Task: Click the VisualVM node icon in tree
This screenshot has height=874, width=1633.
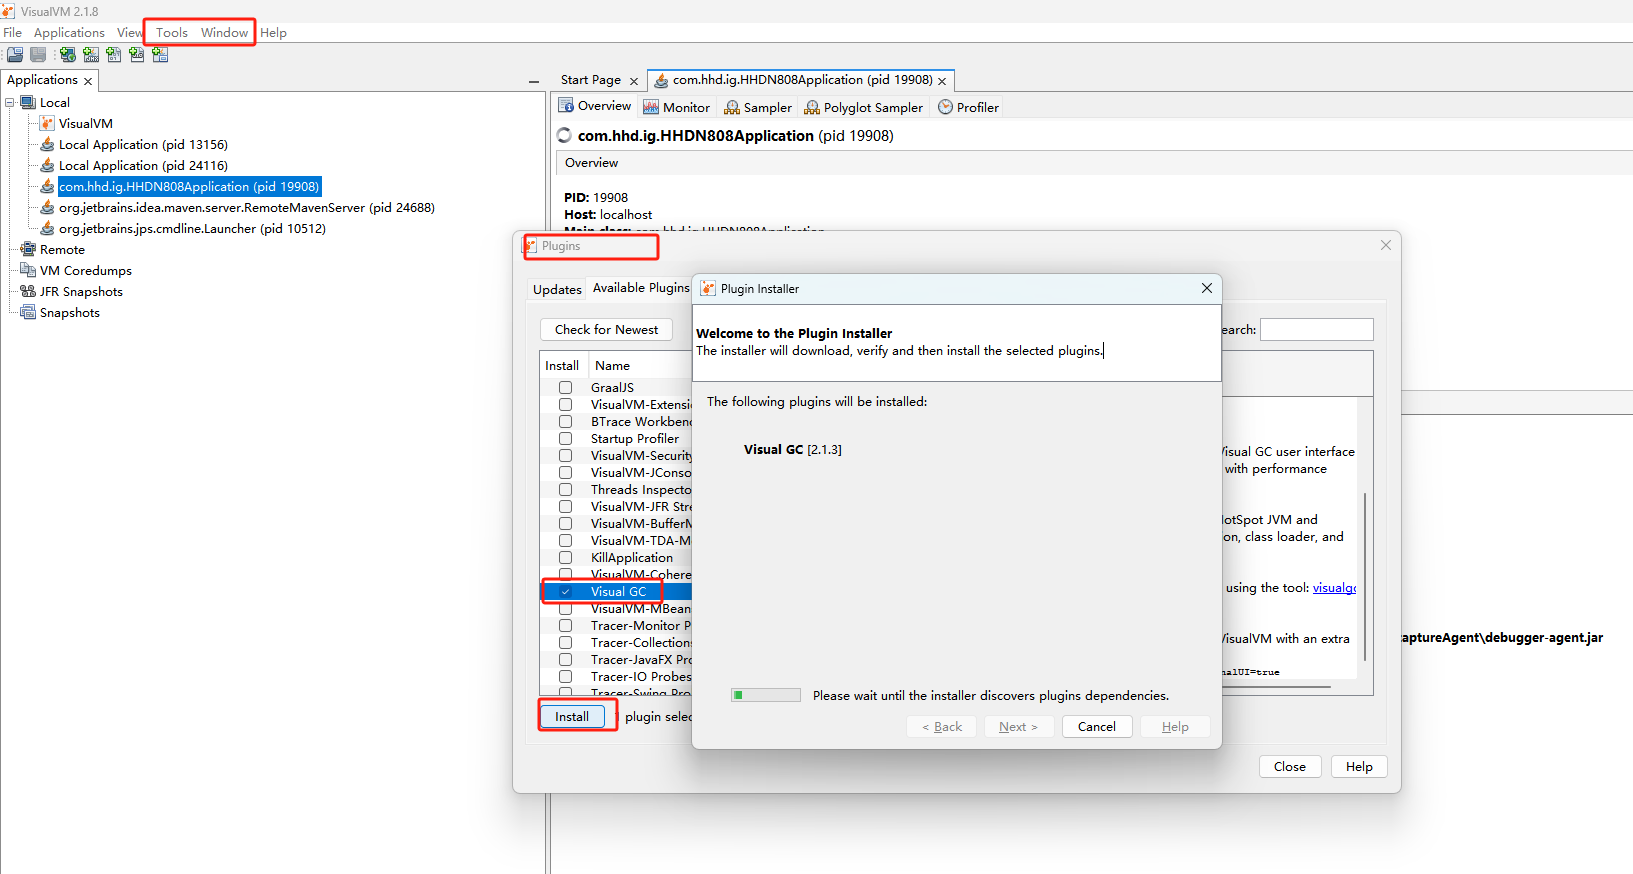Action: (47, 124)
